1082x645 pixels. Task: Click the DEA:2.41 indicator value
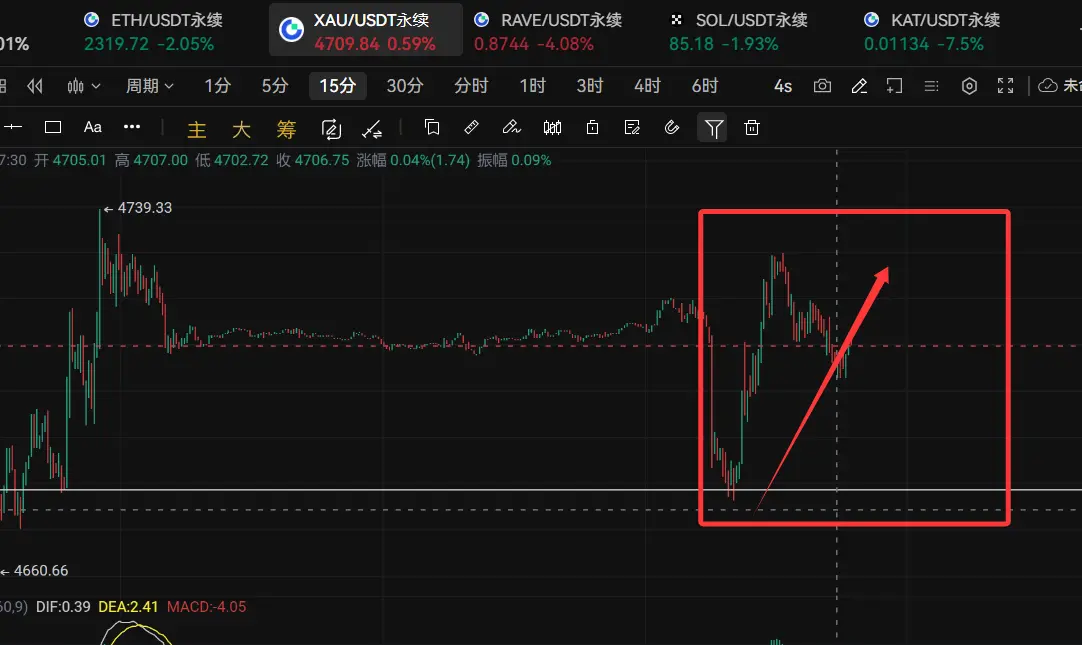[x=128, y=606]
